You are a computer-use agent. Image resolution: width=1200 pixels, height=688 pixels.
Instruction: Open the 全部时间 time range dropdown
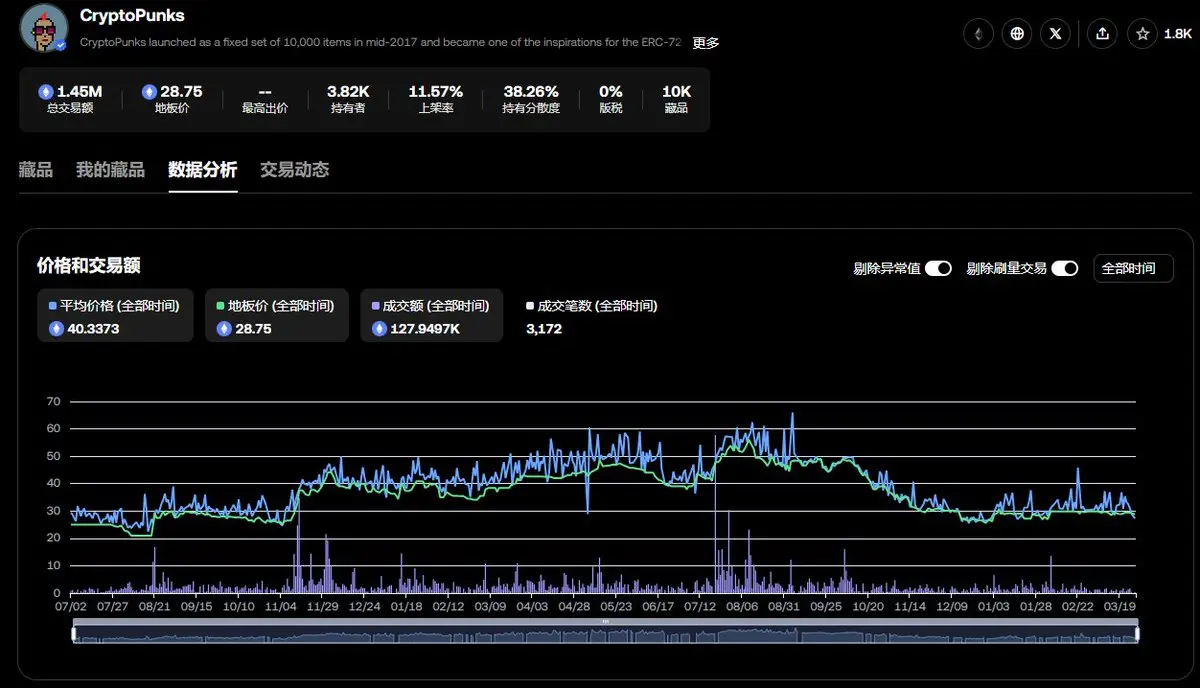click(1133, 268)
